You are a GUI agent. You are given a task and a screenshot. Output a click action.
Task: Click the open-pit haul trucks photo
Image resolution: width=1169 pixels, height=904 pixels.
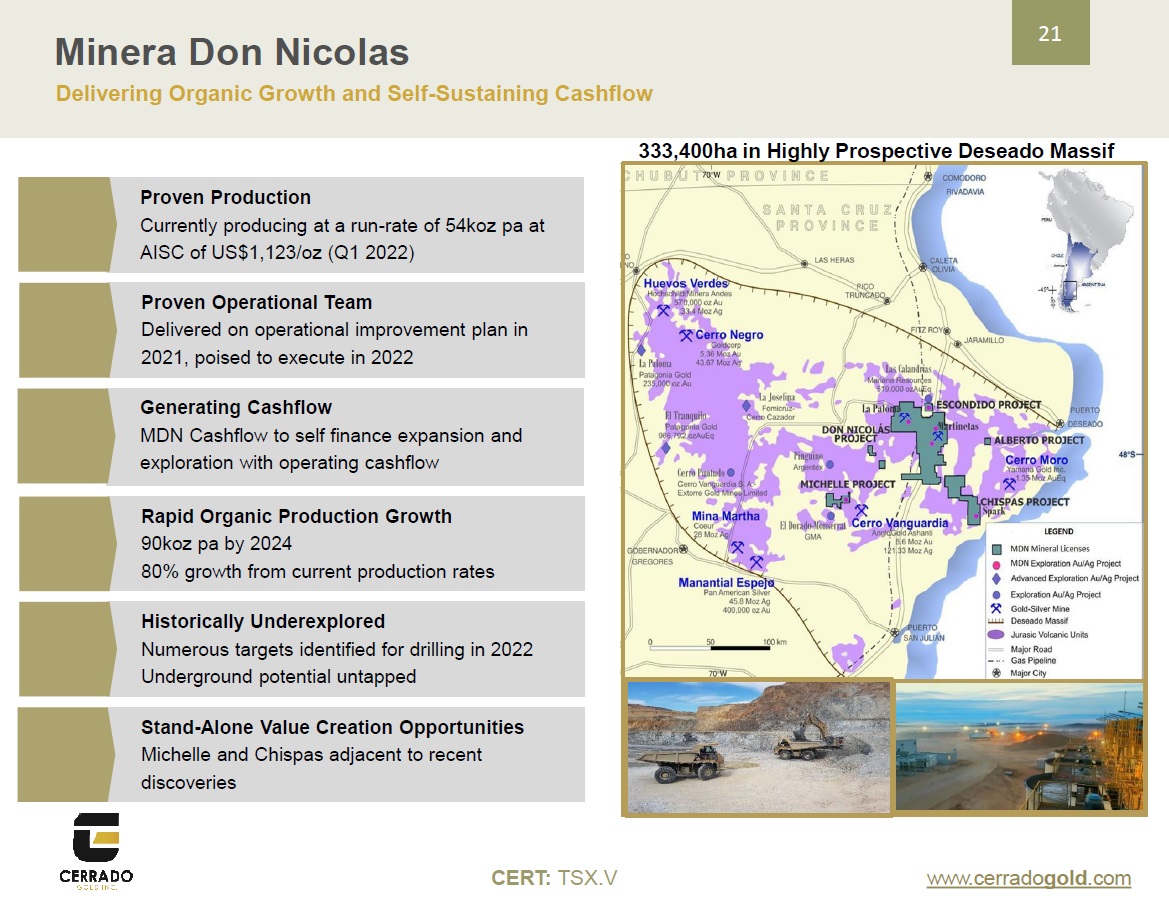759,747
